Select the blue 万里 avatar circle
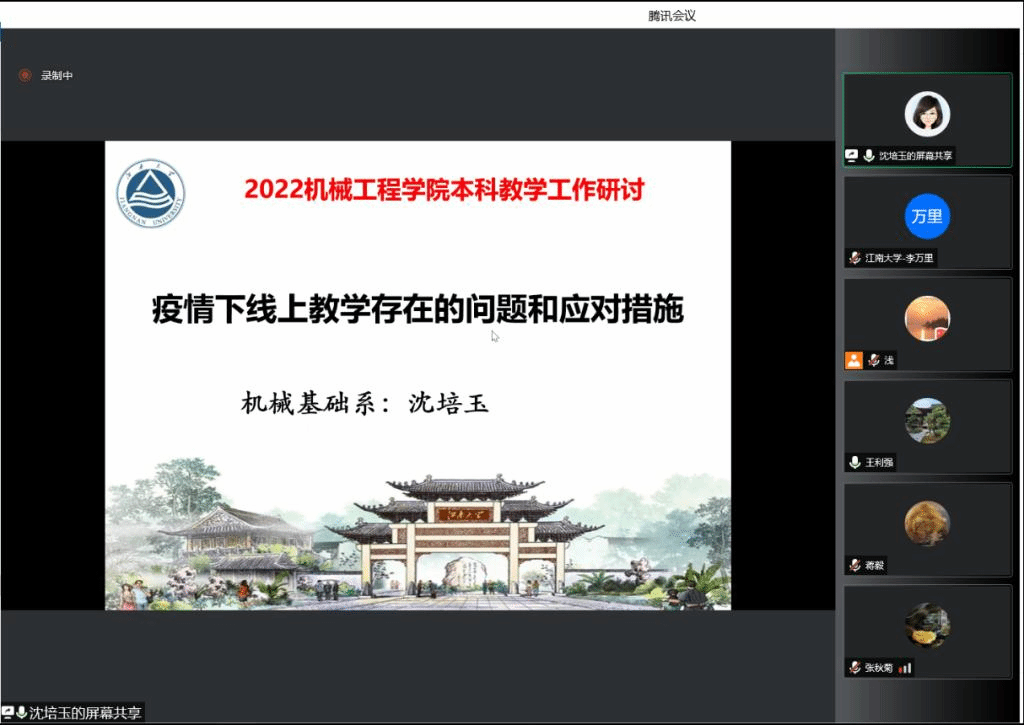Screen dimensions: 1024x725 click(x=927, y=216)
